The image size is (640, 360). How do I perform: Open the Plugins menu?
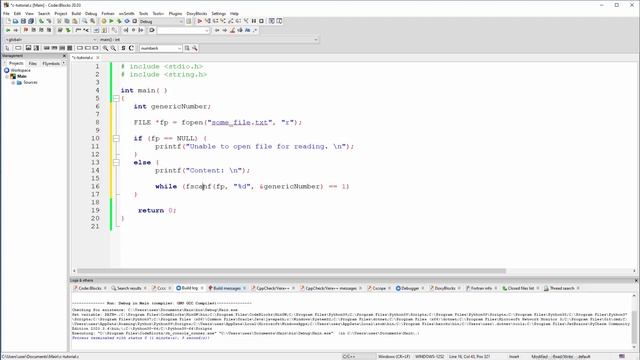175,13
